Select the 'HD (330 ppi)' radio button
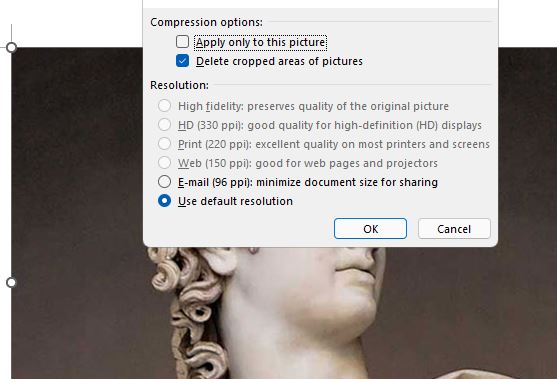Viewport: 557px width, 379px height. click(164, 125)
